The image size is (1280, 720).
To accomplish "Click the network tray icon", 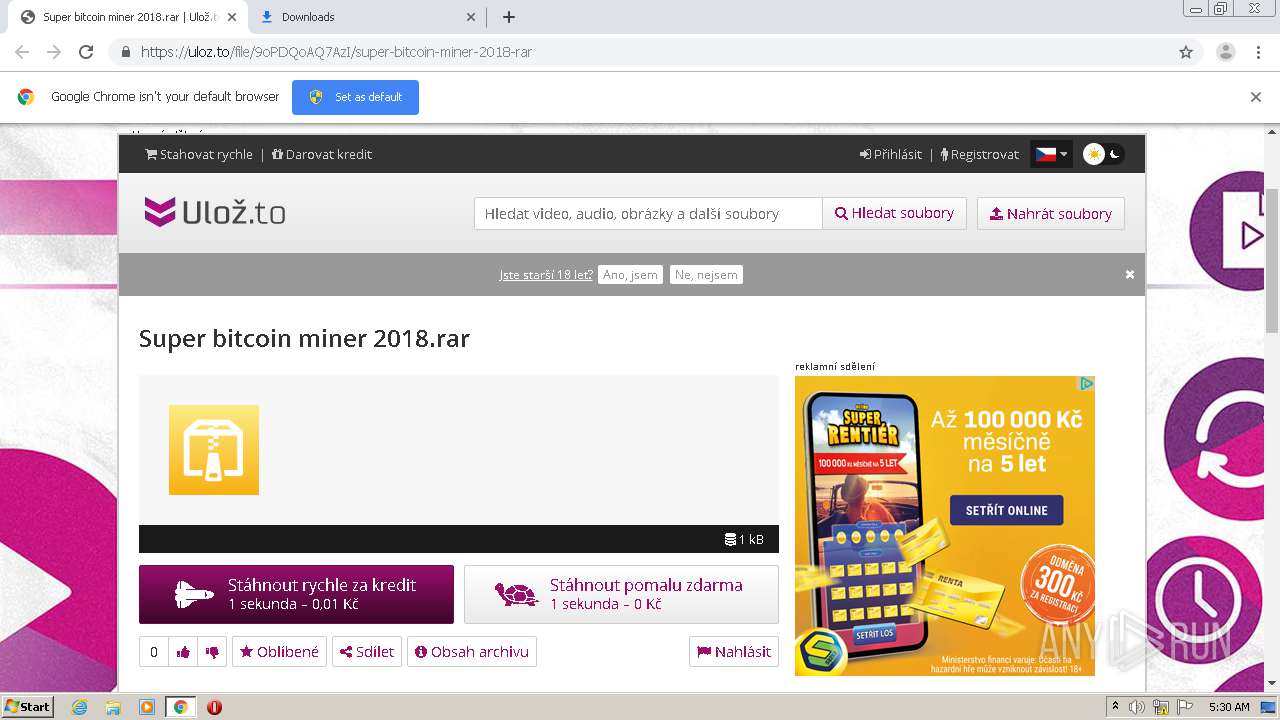I will 1161,707.
